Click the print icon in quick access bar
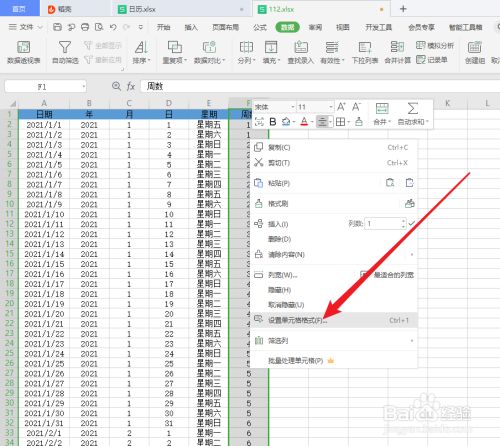 click(x=85, y=27)
